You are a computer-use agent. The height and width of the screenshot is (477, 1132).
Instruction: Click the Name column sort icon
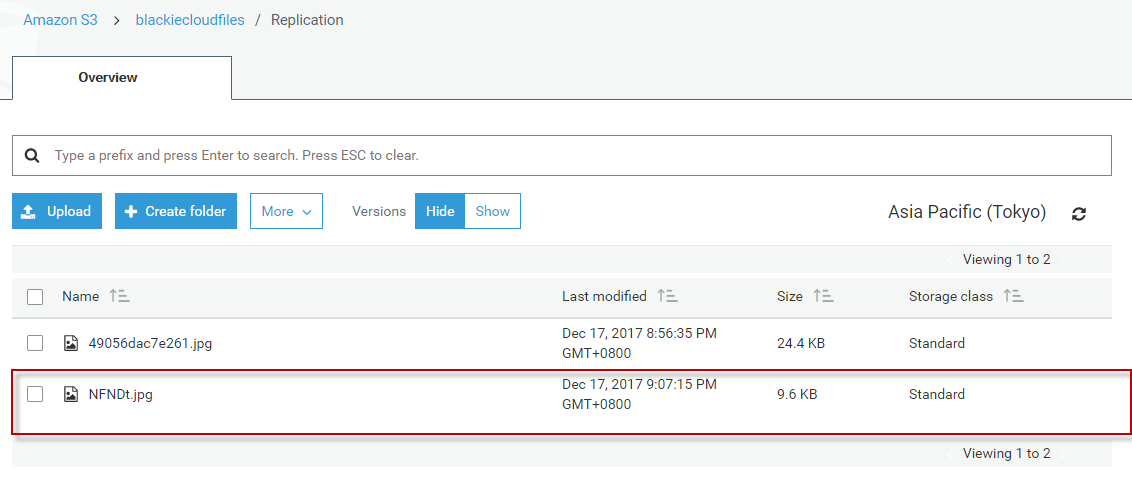coord(119,296)
